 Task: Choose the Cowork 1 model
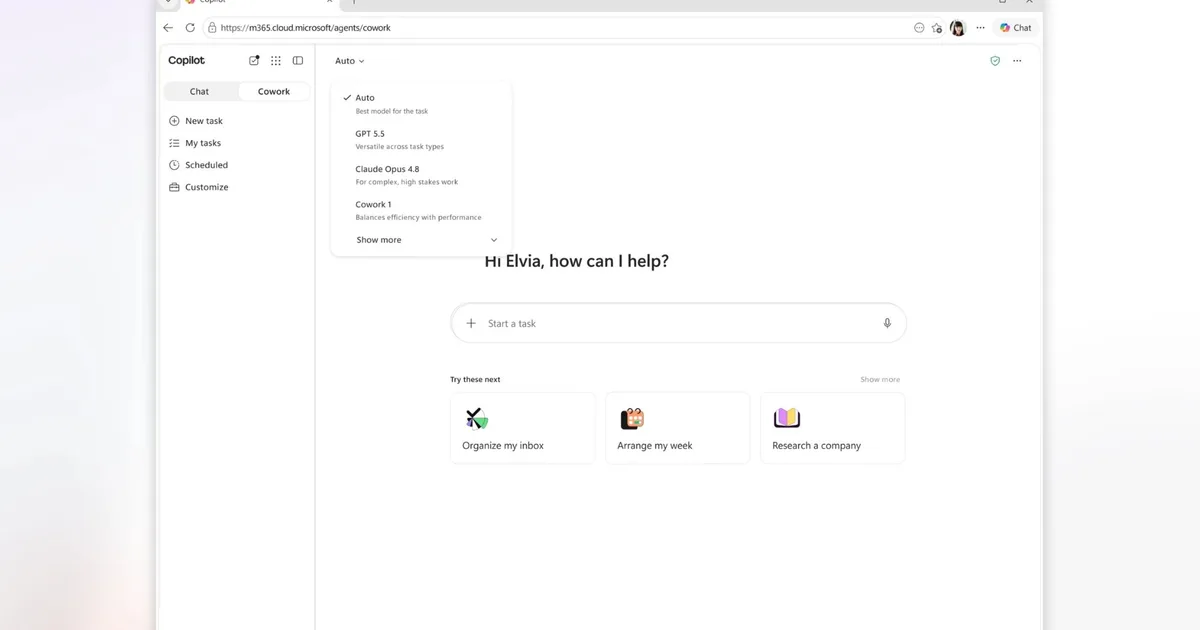421,210
